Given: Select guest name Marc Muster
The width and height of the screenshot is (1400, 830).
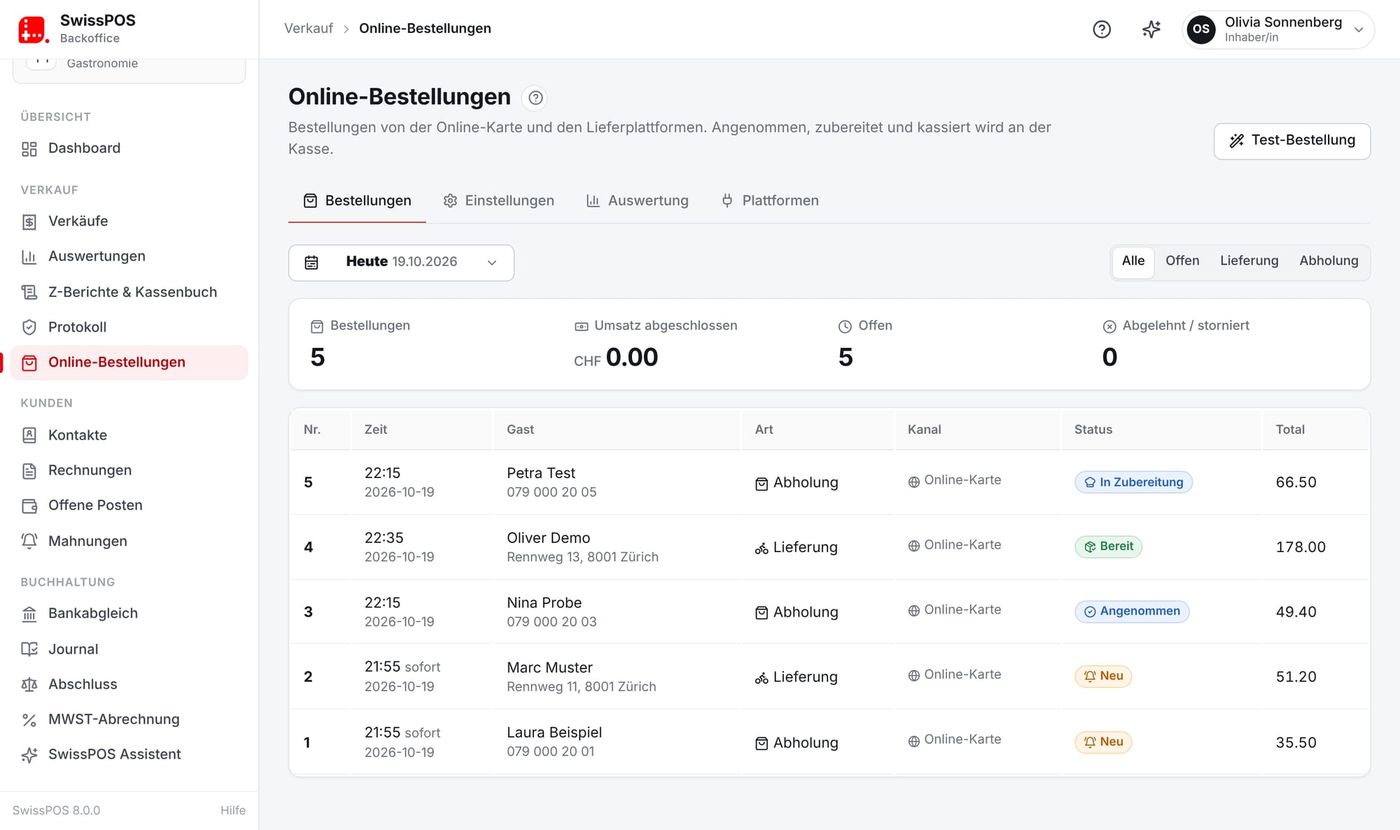Looking at the screenshot, I should click(550, 668).
